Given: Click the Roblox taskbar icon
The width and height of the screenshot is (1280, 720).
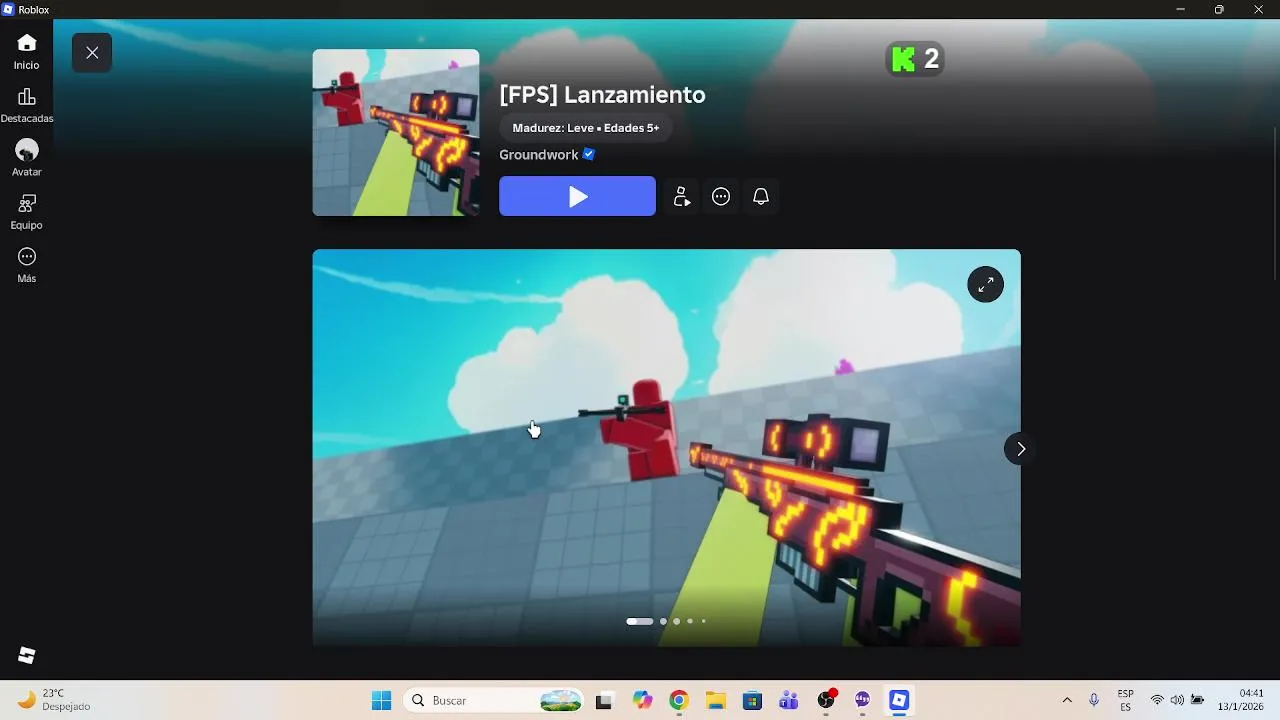Looking at the screenshot, I should [x=899, y=701].
